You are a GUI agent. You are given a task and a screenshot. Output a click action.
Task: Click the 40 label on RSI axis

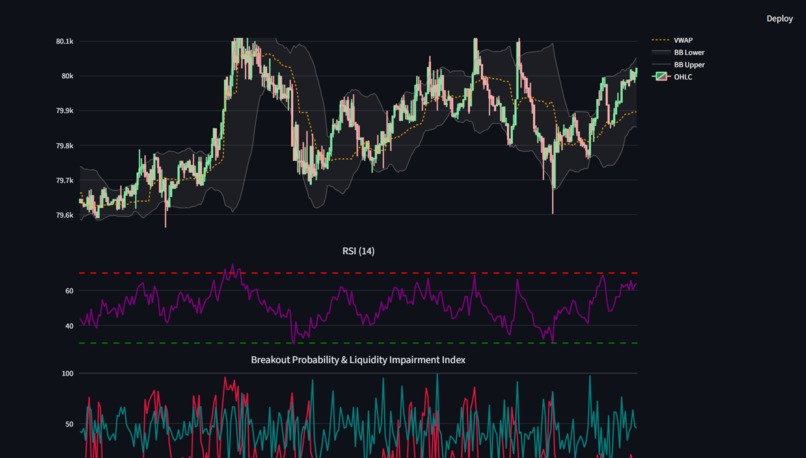69,326
